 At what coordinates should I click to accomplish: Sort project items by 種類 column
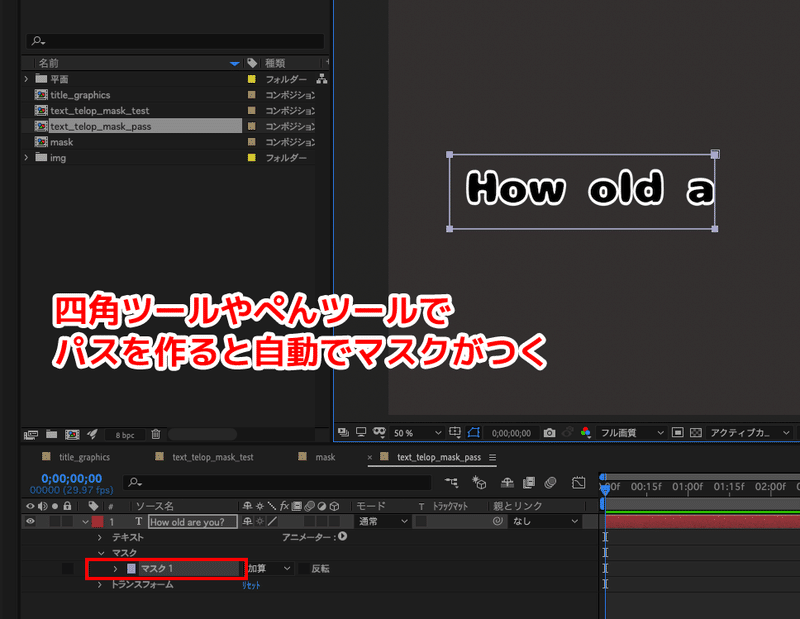[x=275, y=63]
